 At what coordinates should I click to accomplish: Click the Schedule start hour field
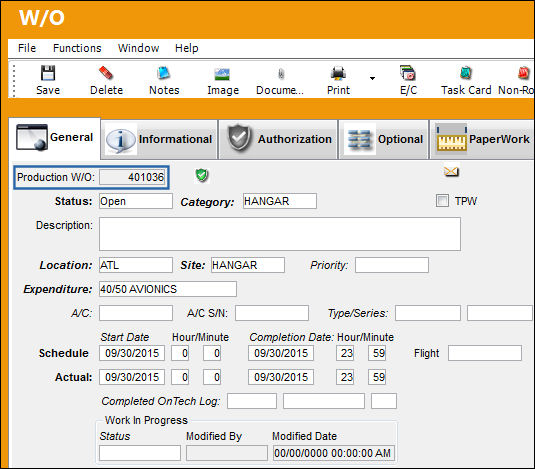pyautogui.click(x=180, y=353)
